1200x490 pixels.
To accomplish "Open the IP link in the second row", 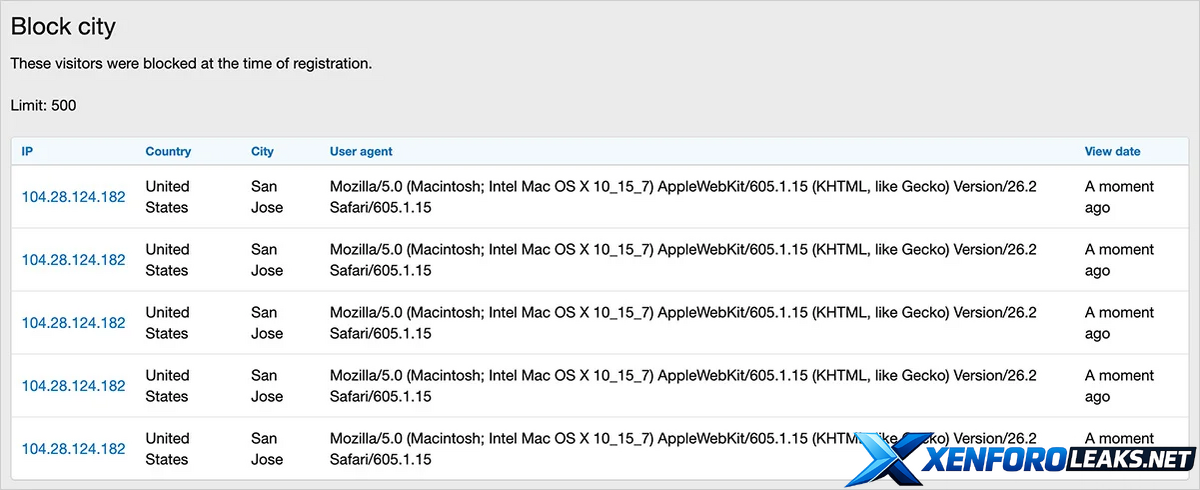I will [x=74, y=260].
